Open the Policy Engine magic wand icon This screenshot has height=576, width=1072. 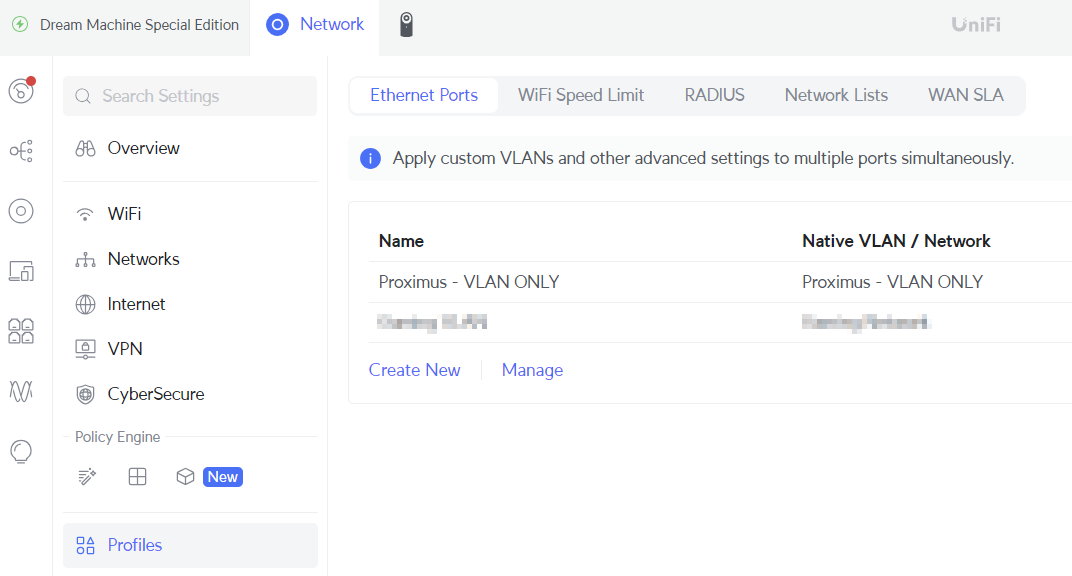[x=86, y=477]
